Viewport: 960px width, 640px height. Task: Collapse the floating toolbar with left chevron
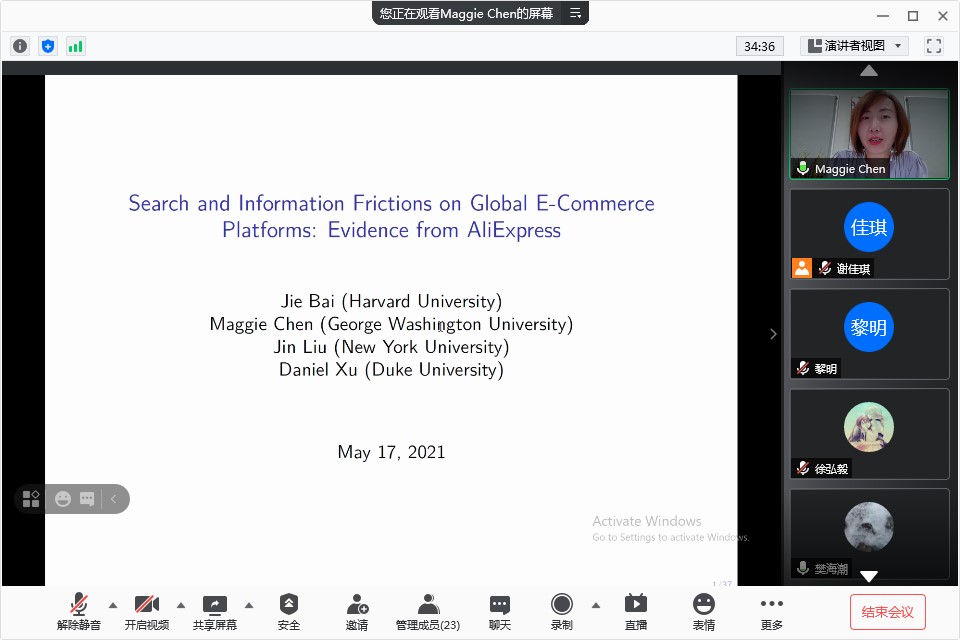[x=113, y=499]
